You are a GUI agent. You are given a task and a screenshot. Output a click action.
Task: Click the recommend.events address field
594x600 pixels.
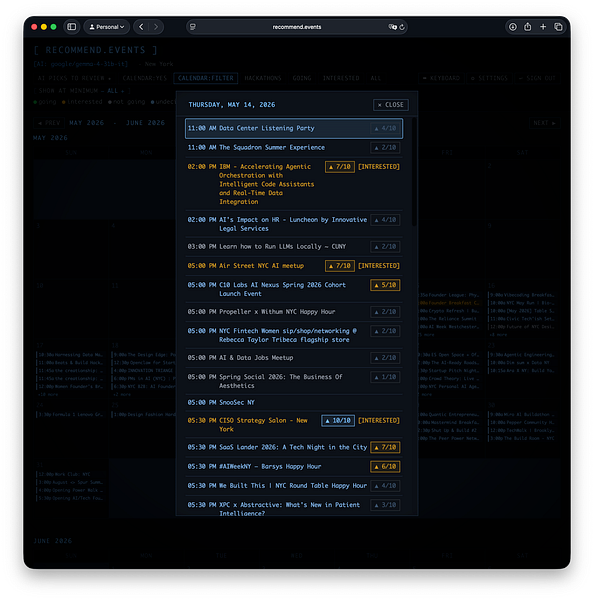click(297, 27)
